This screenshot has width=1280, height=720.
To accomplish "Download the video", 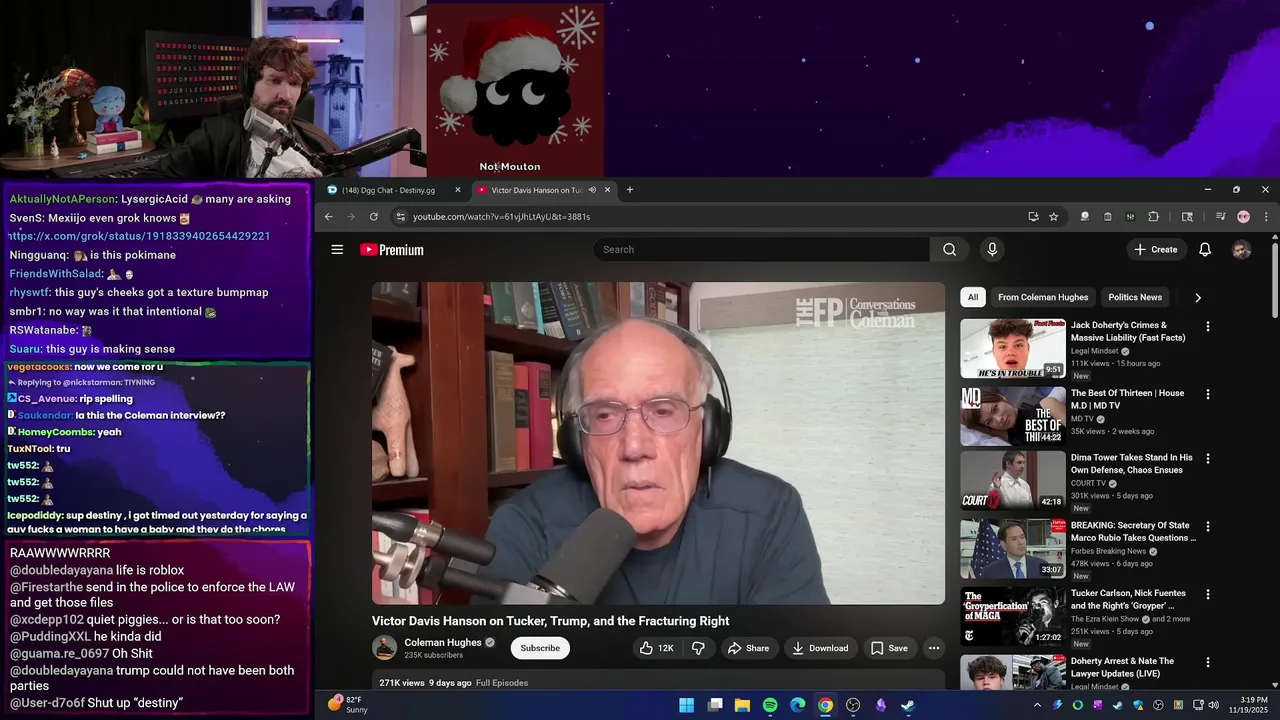I will [x=820, y=648].
